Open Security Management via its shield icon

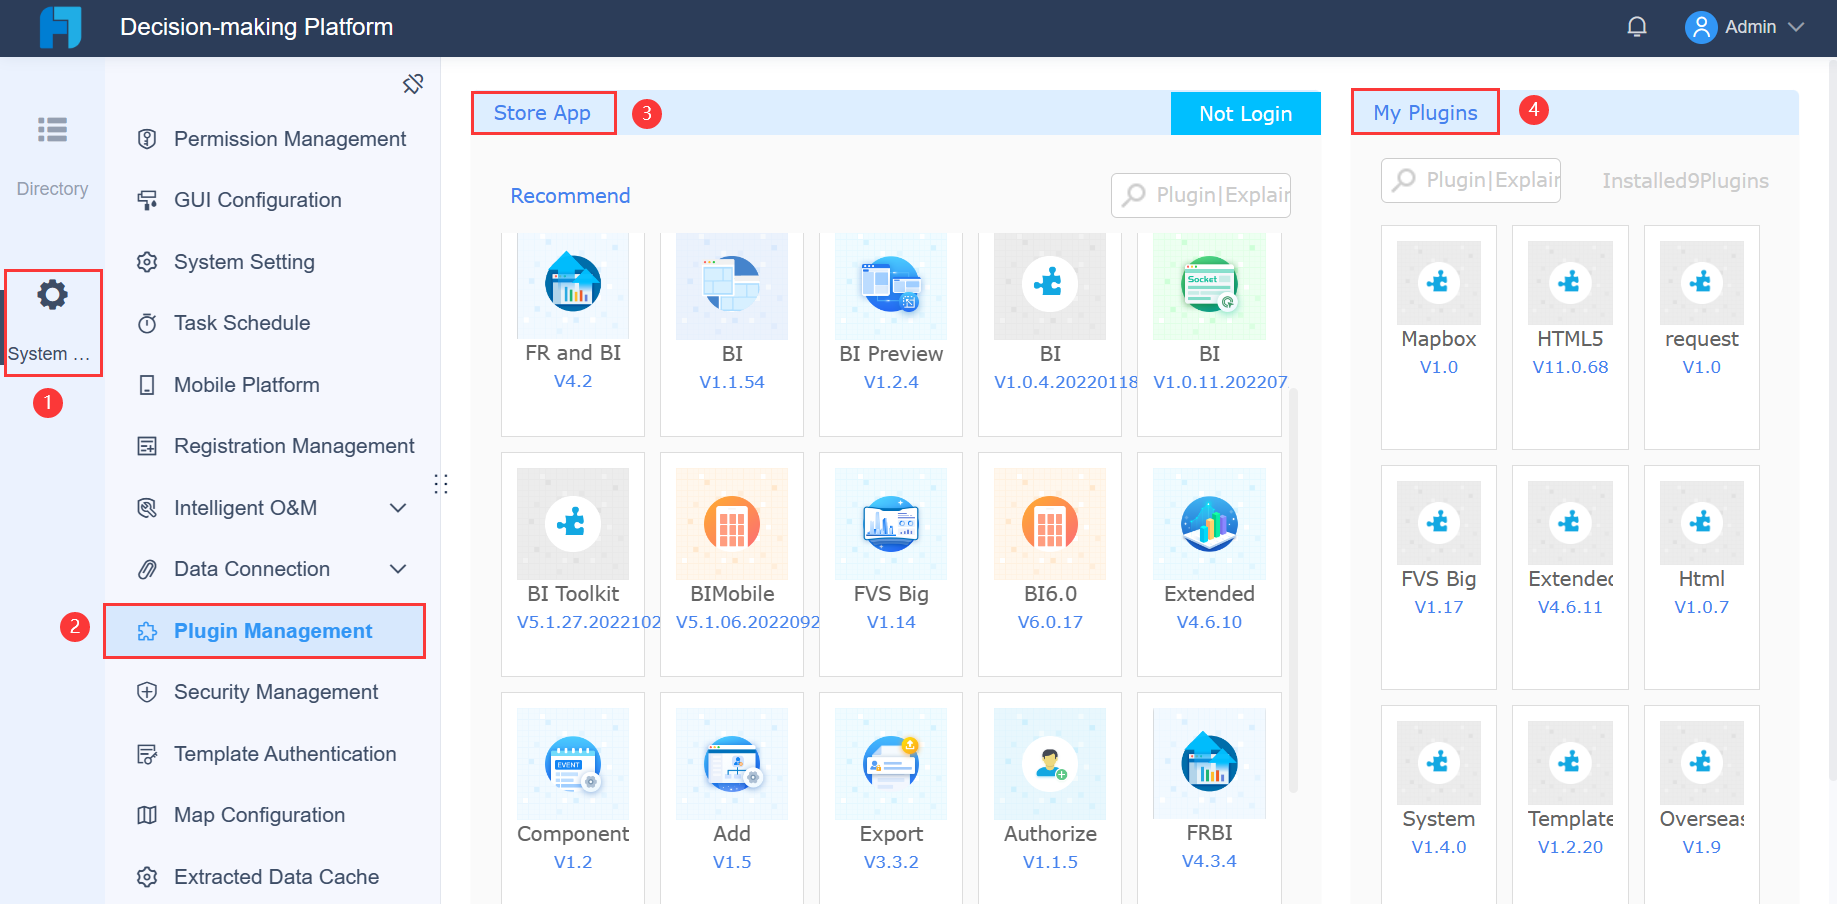pyautogui.click(x=148, y=691)
